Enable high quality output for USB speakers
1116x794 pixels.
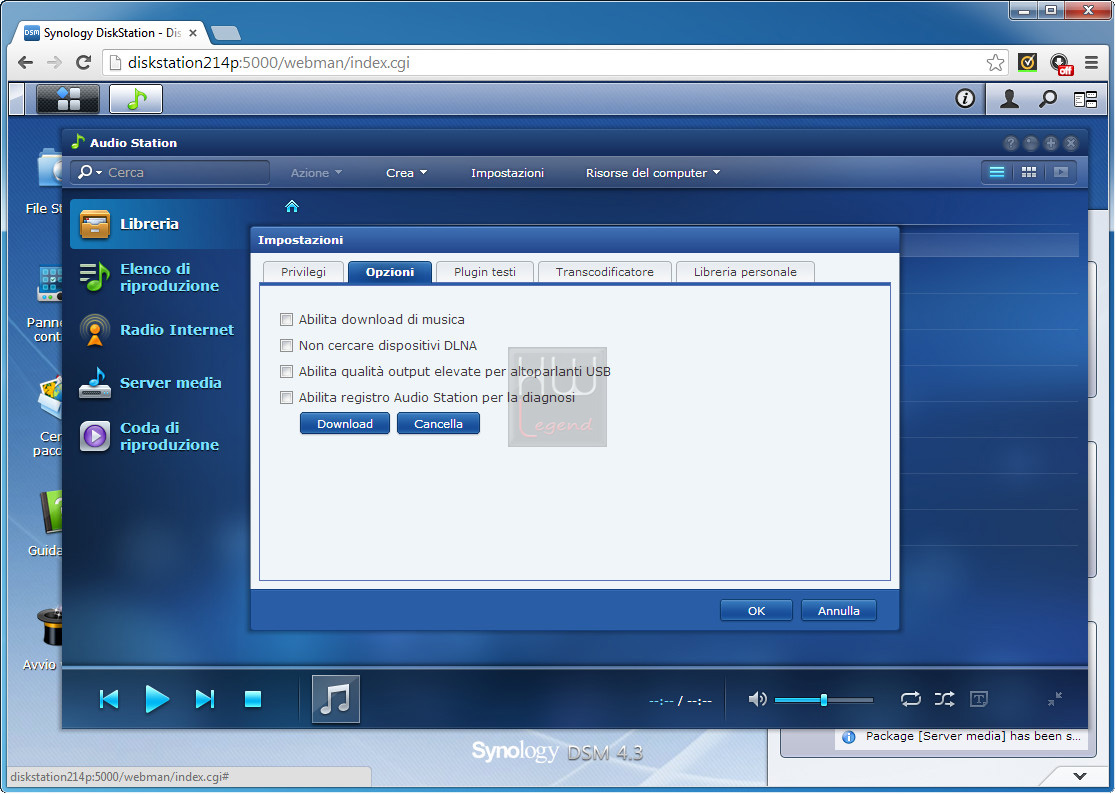coord(286,371)
